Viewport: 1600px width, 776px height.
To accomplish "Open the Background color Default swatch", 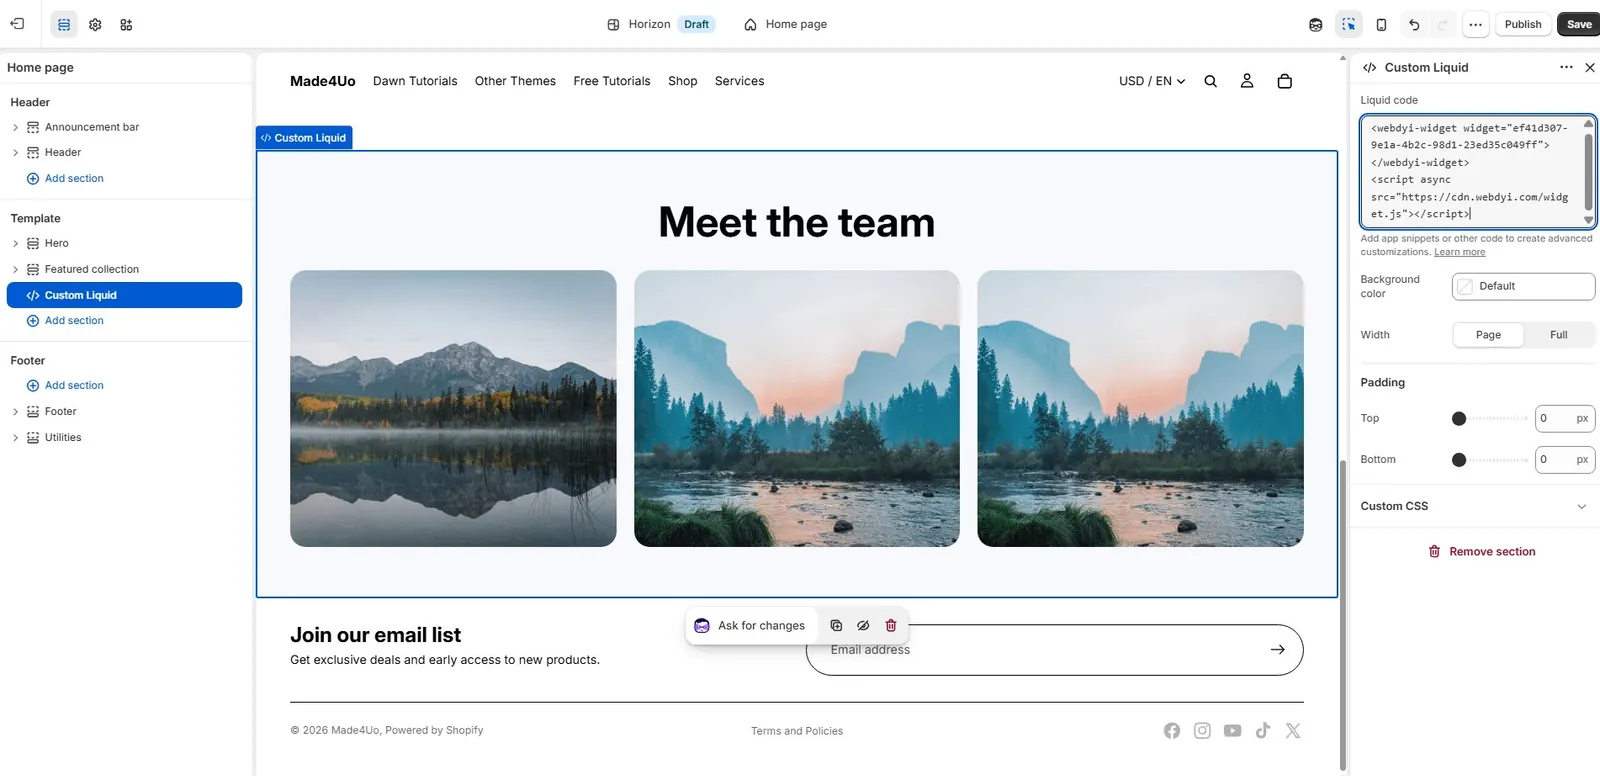I will (x=1523, y=286).
